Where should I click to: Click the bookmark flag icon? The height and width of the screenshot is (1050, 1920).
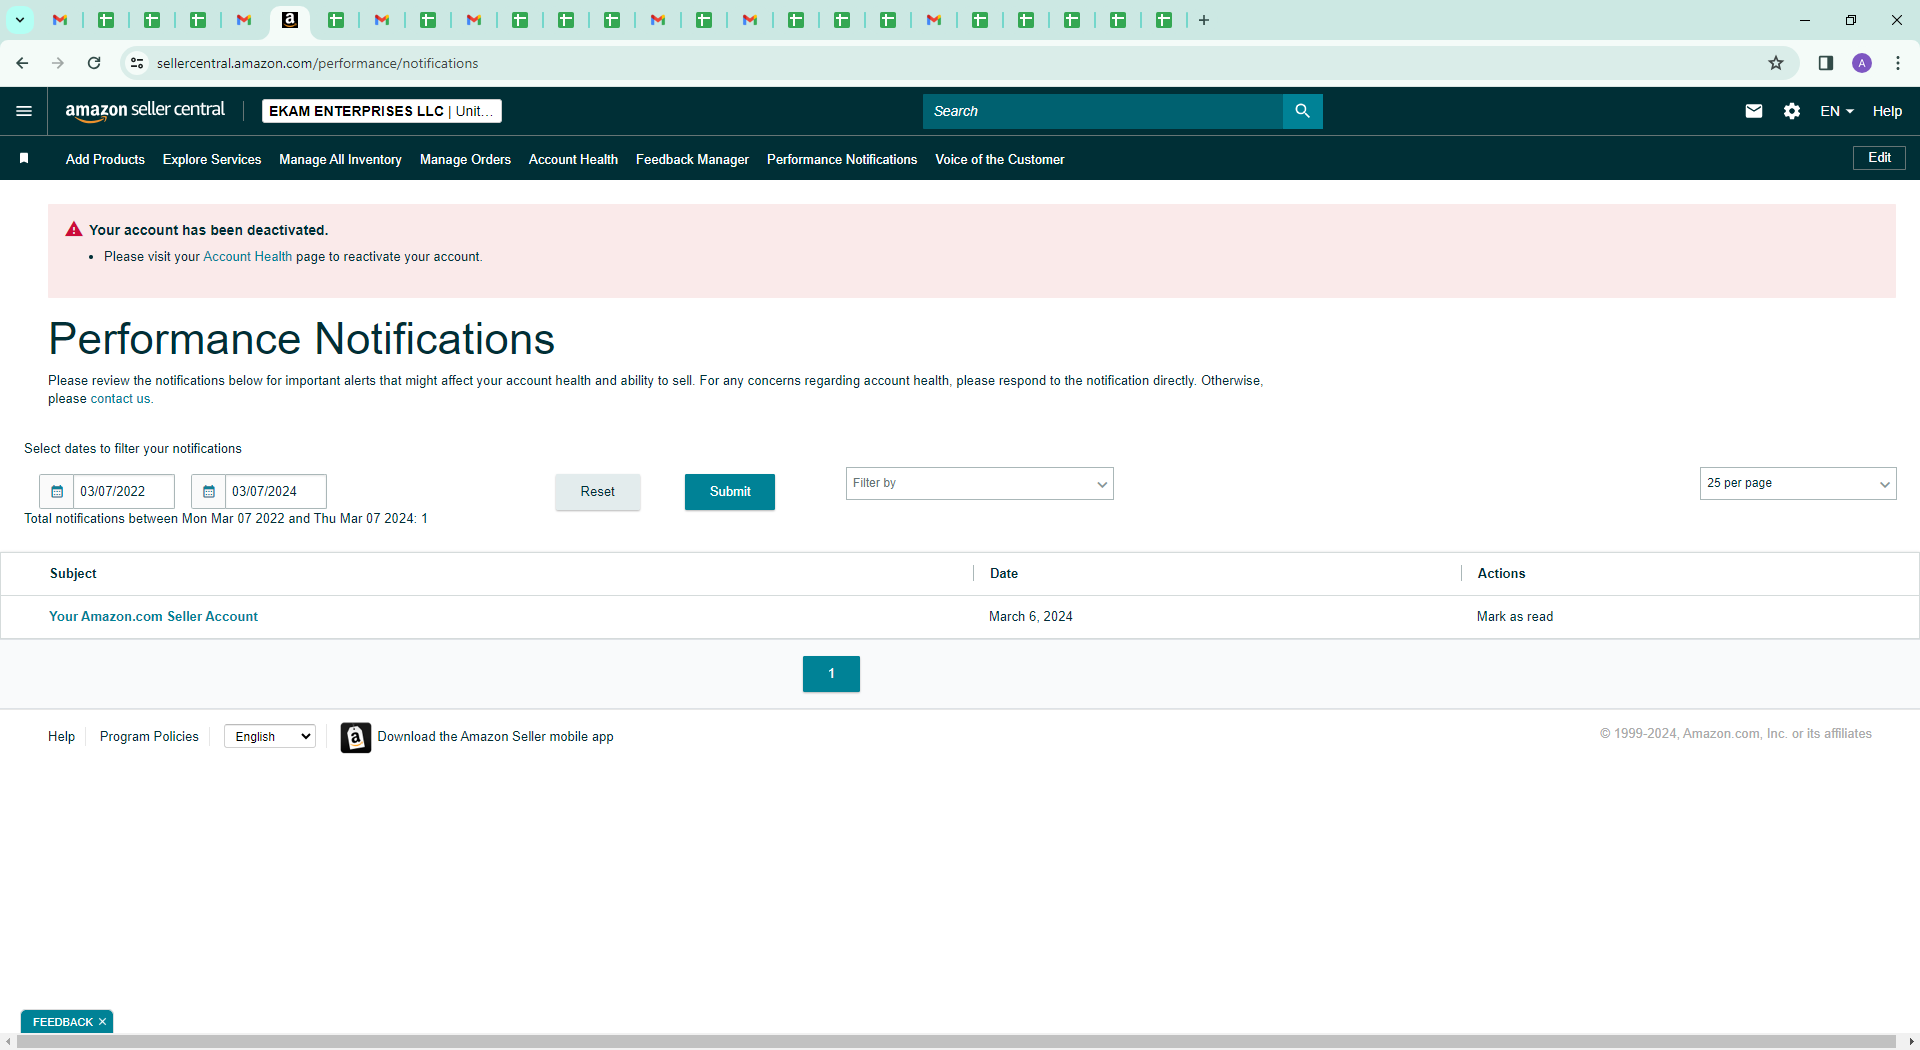pos(24,159)
